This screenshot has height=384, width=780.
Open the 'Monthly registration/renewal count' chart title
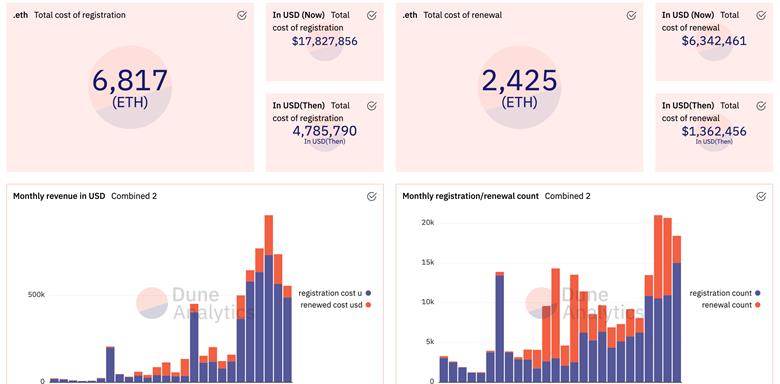tap(471, 196)
